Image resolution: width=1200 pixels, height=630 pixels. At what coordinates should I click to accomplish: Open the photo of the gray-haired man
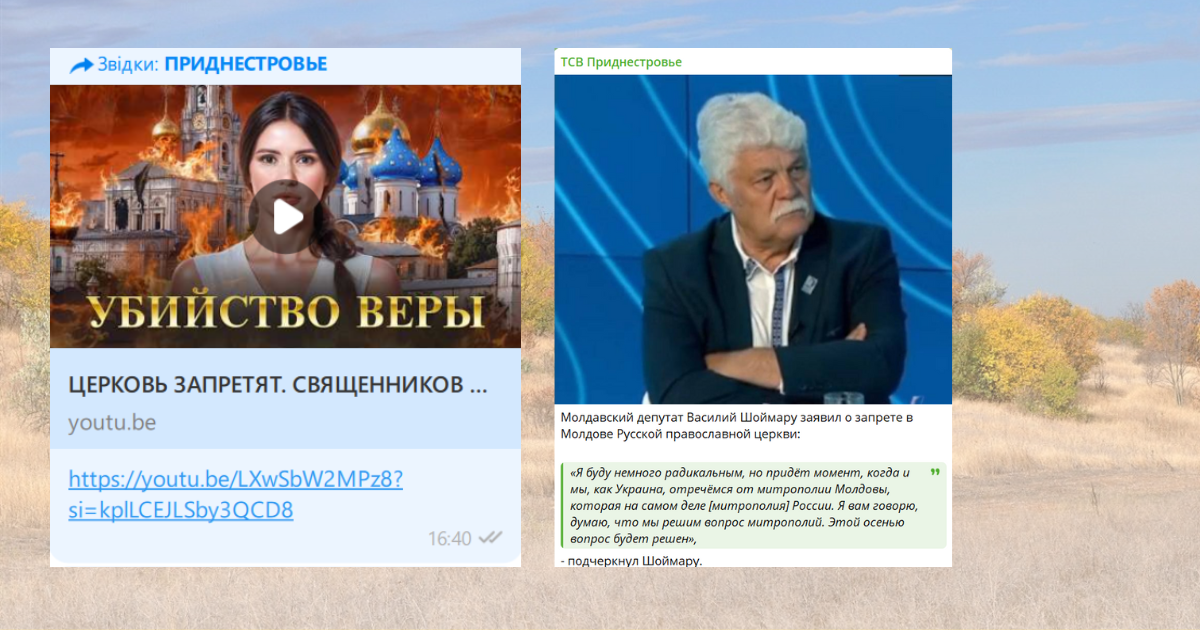(x=753, y=239)
